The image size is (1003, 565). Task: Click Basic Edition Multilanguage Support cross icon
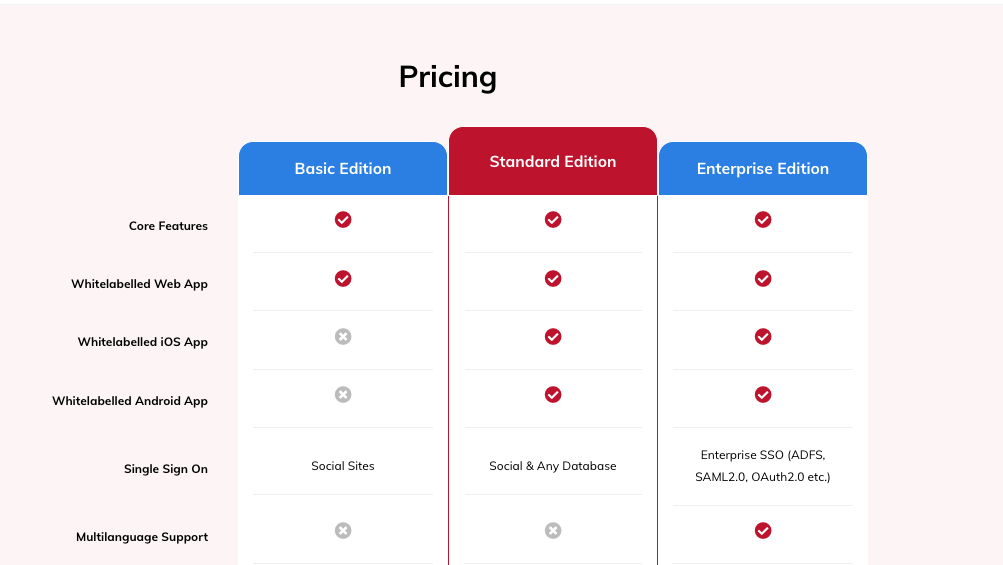(343, 530)
